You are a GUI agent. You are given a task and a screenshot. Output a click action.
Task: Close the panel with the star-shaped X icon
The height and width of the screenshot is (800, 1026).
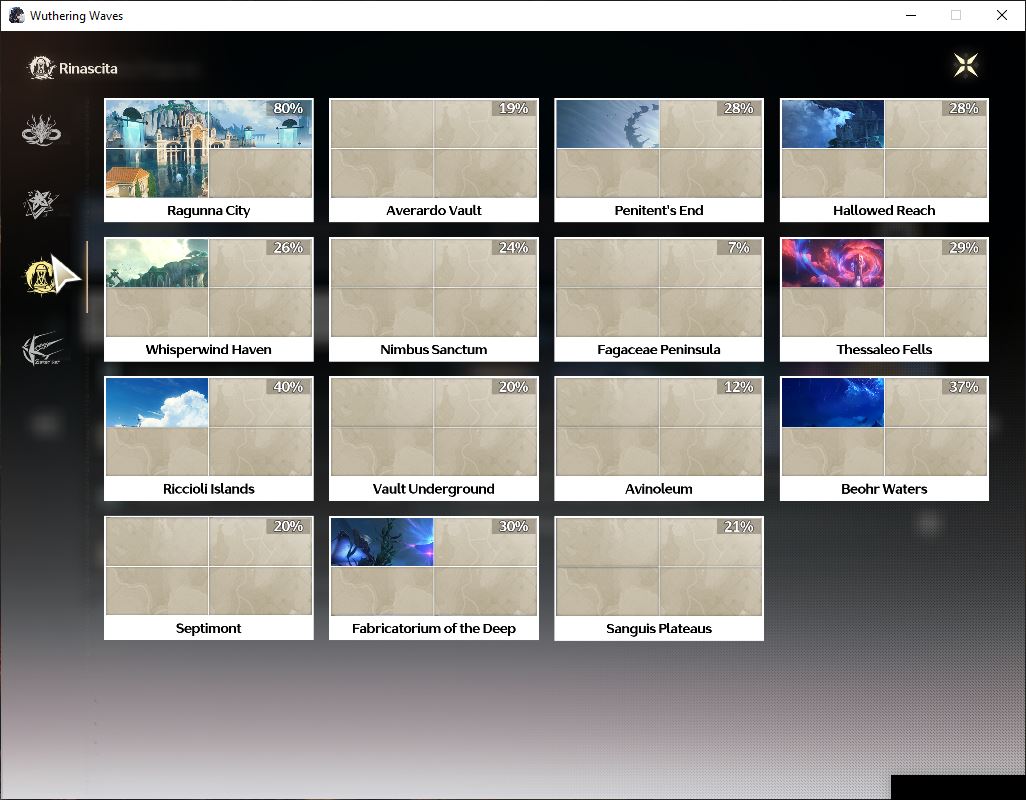click(x=965, y=65)
